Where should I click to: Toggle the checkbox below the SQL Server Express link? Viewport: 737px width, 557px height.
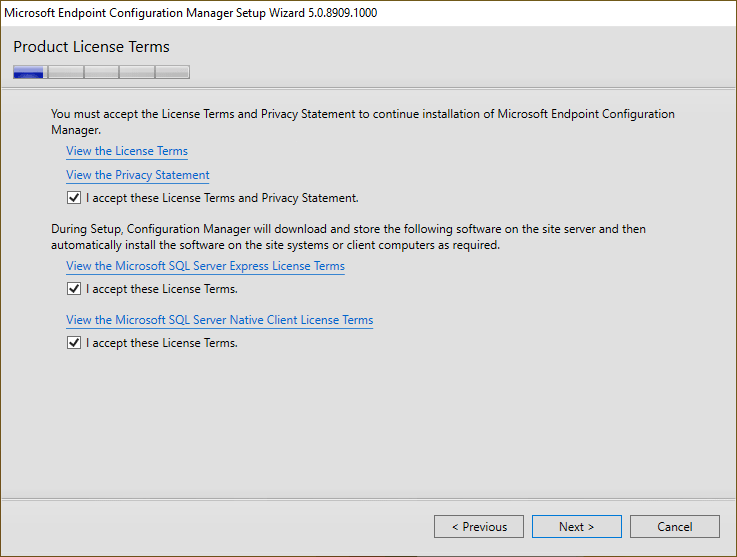pos(74,289)
